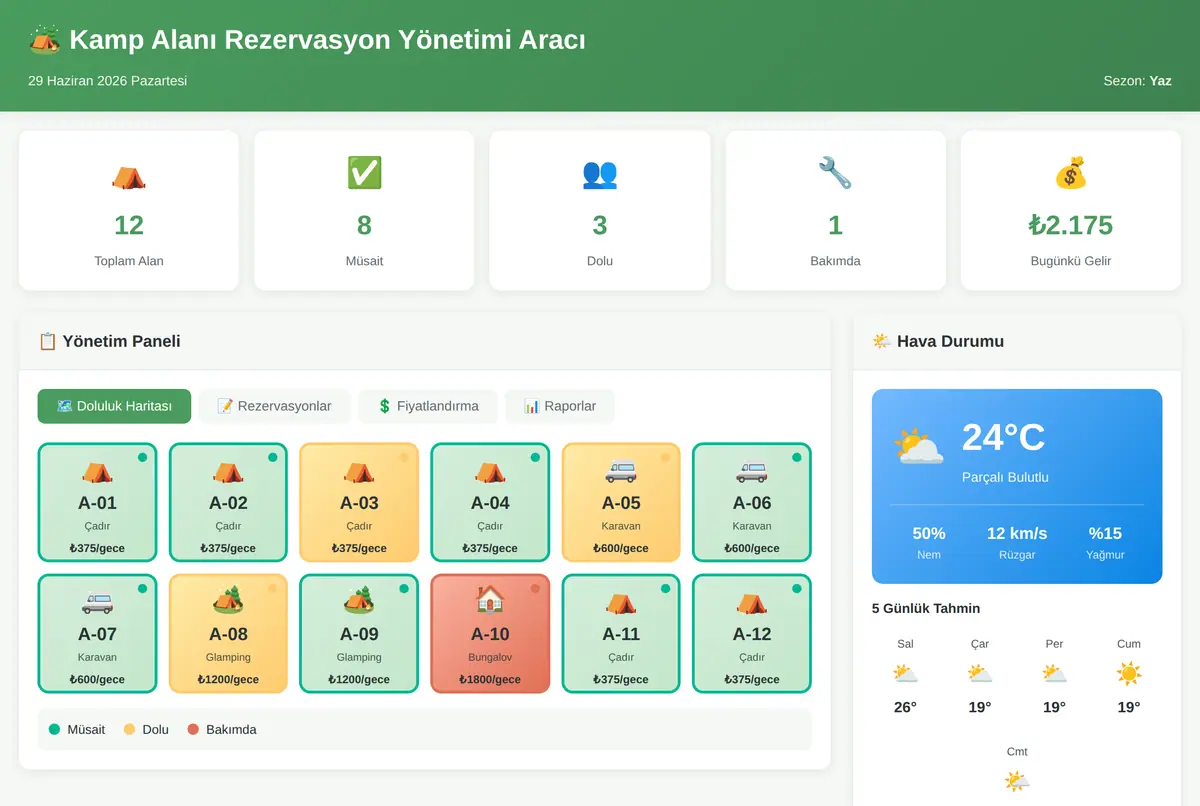Screen dimensions: 1200x806
Task: Click the caravan icon on site A-05
Action: click(x=621, y=472)
